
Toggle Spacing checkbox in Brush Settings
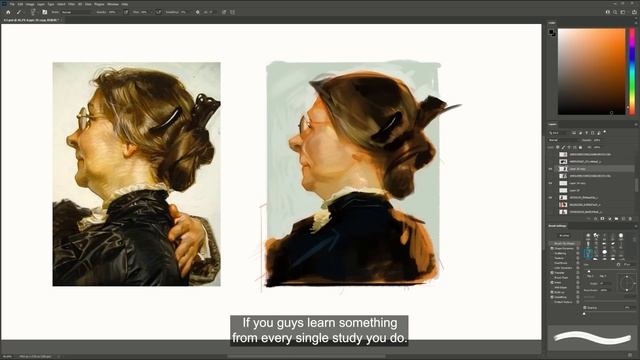point(585,308)
